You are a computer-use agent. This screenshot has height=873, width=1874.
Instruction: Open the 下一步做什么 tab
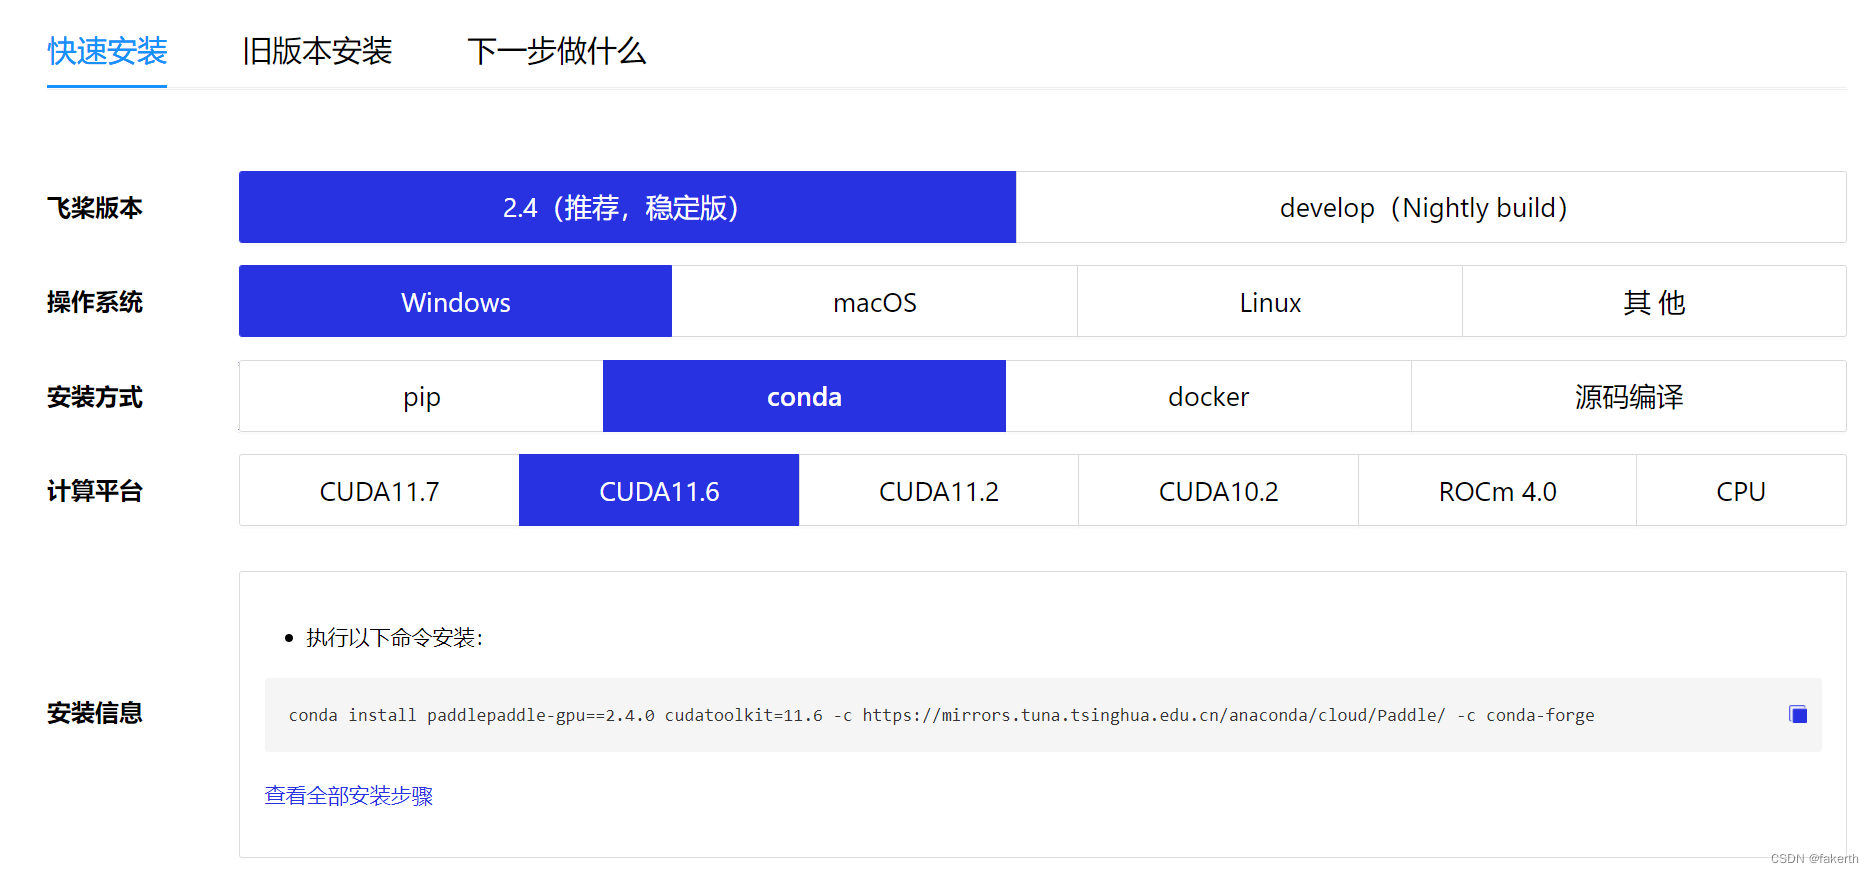tap(557, 51)
